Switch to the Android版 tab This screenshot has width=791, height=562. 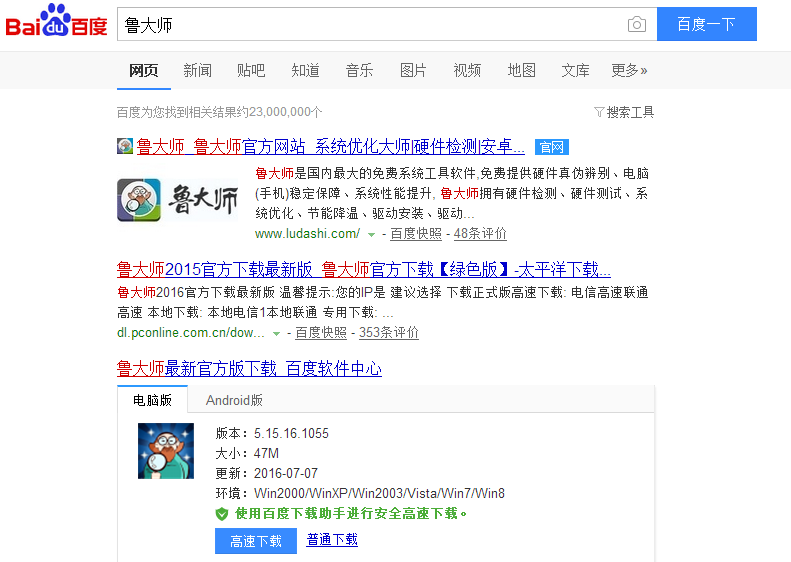pyautogui.click(x=234, y=400)
